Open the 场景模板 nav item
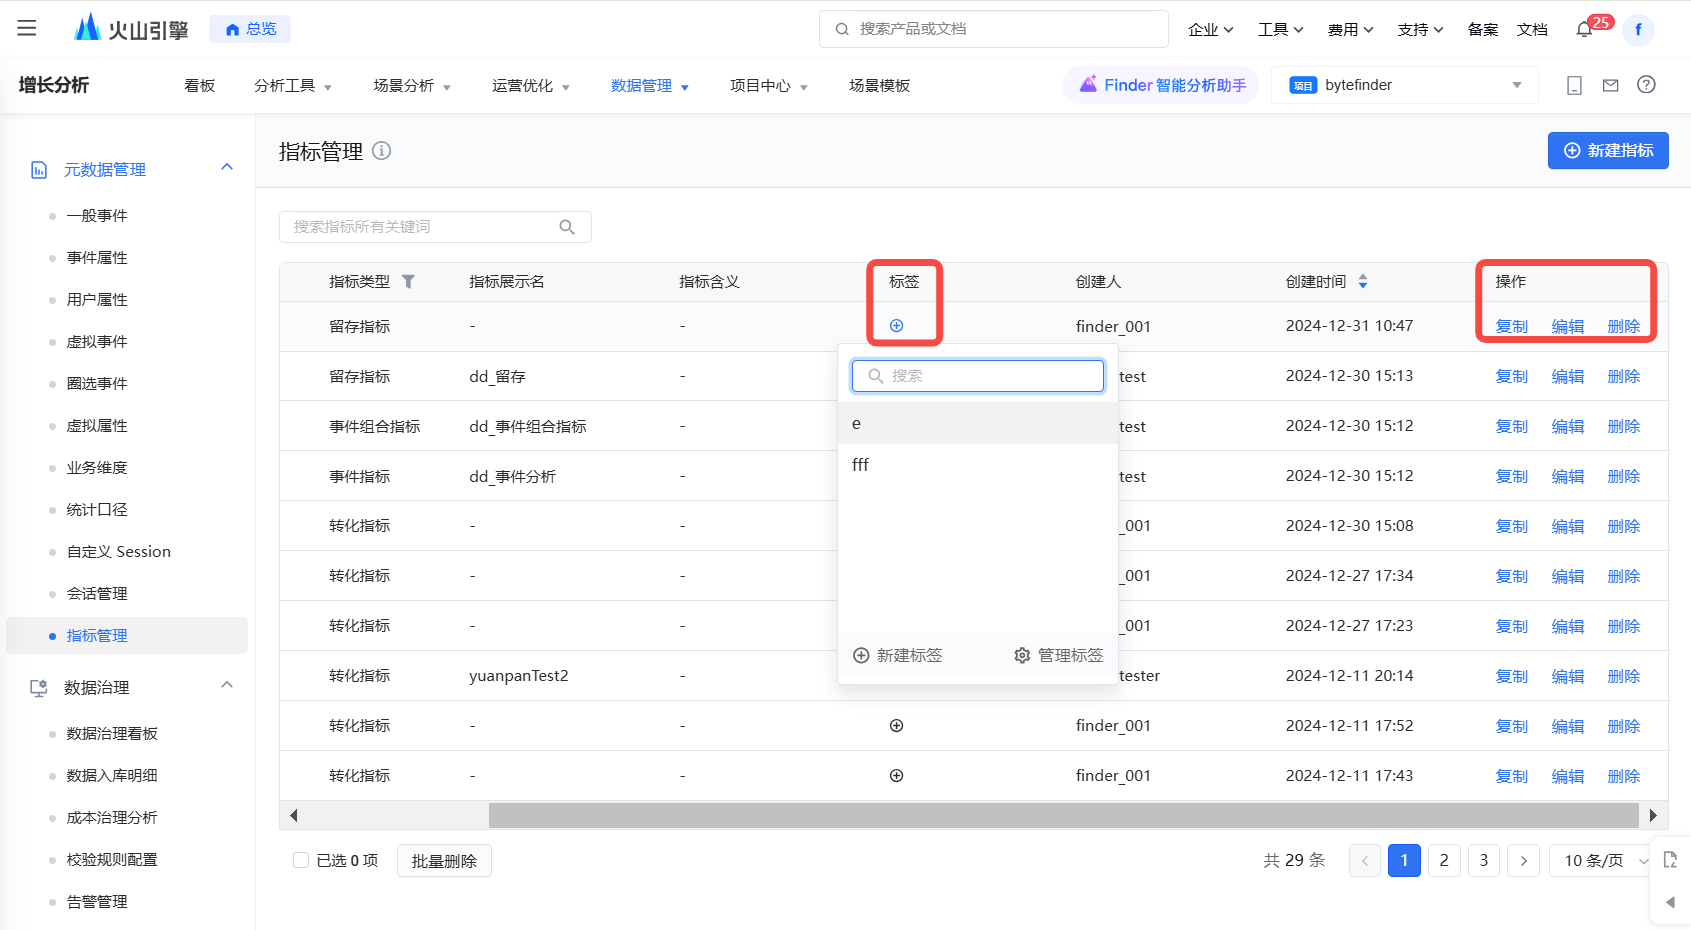This screenshot has width=1691, height=930. click(880, 86)
